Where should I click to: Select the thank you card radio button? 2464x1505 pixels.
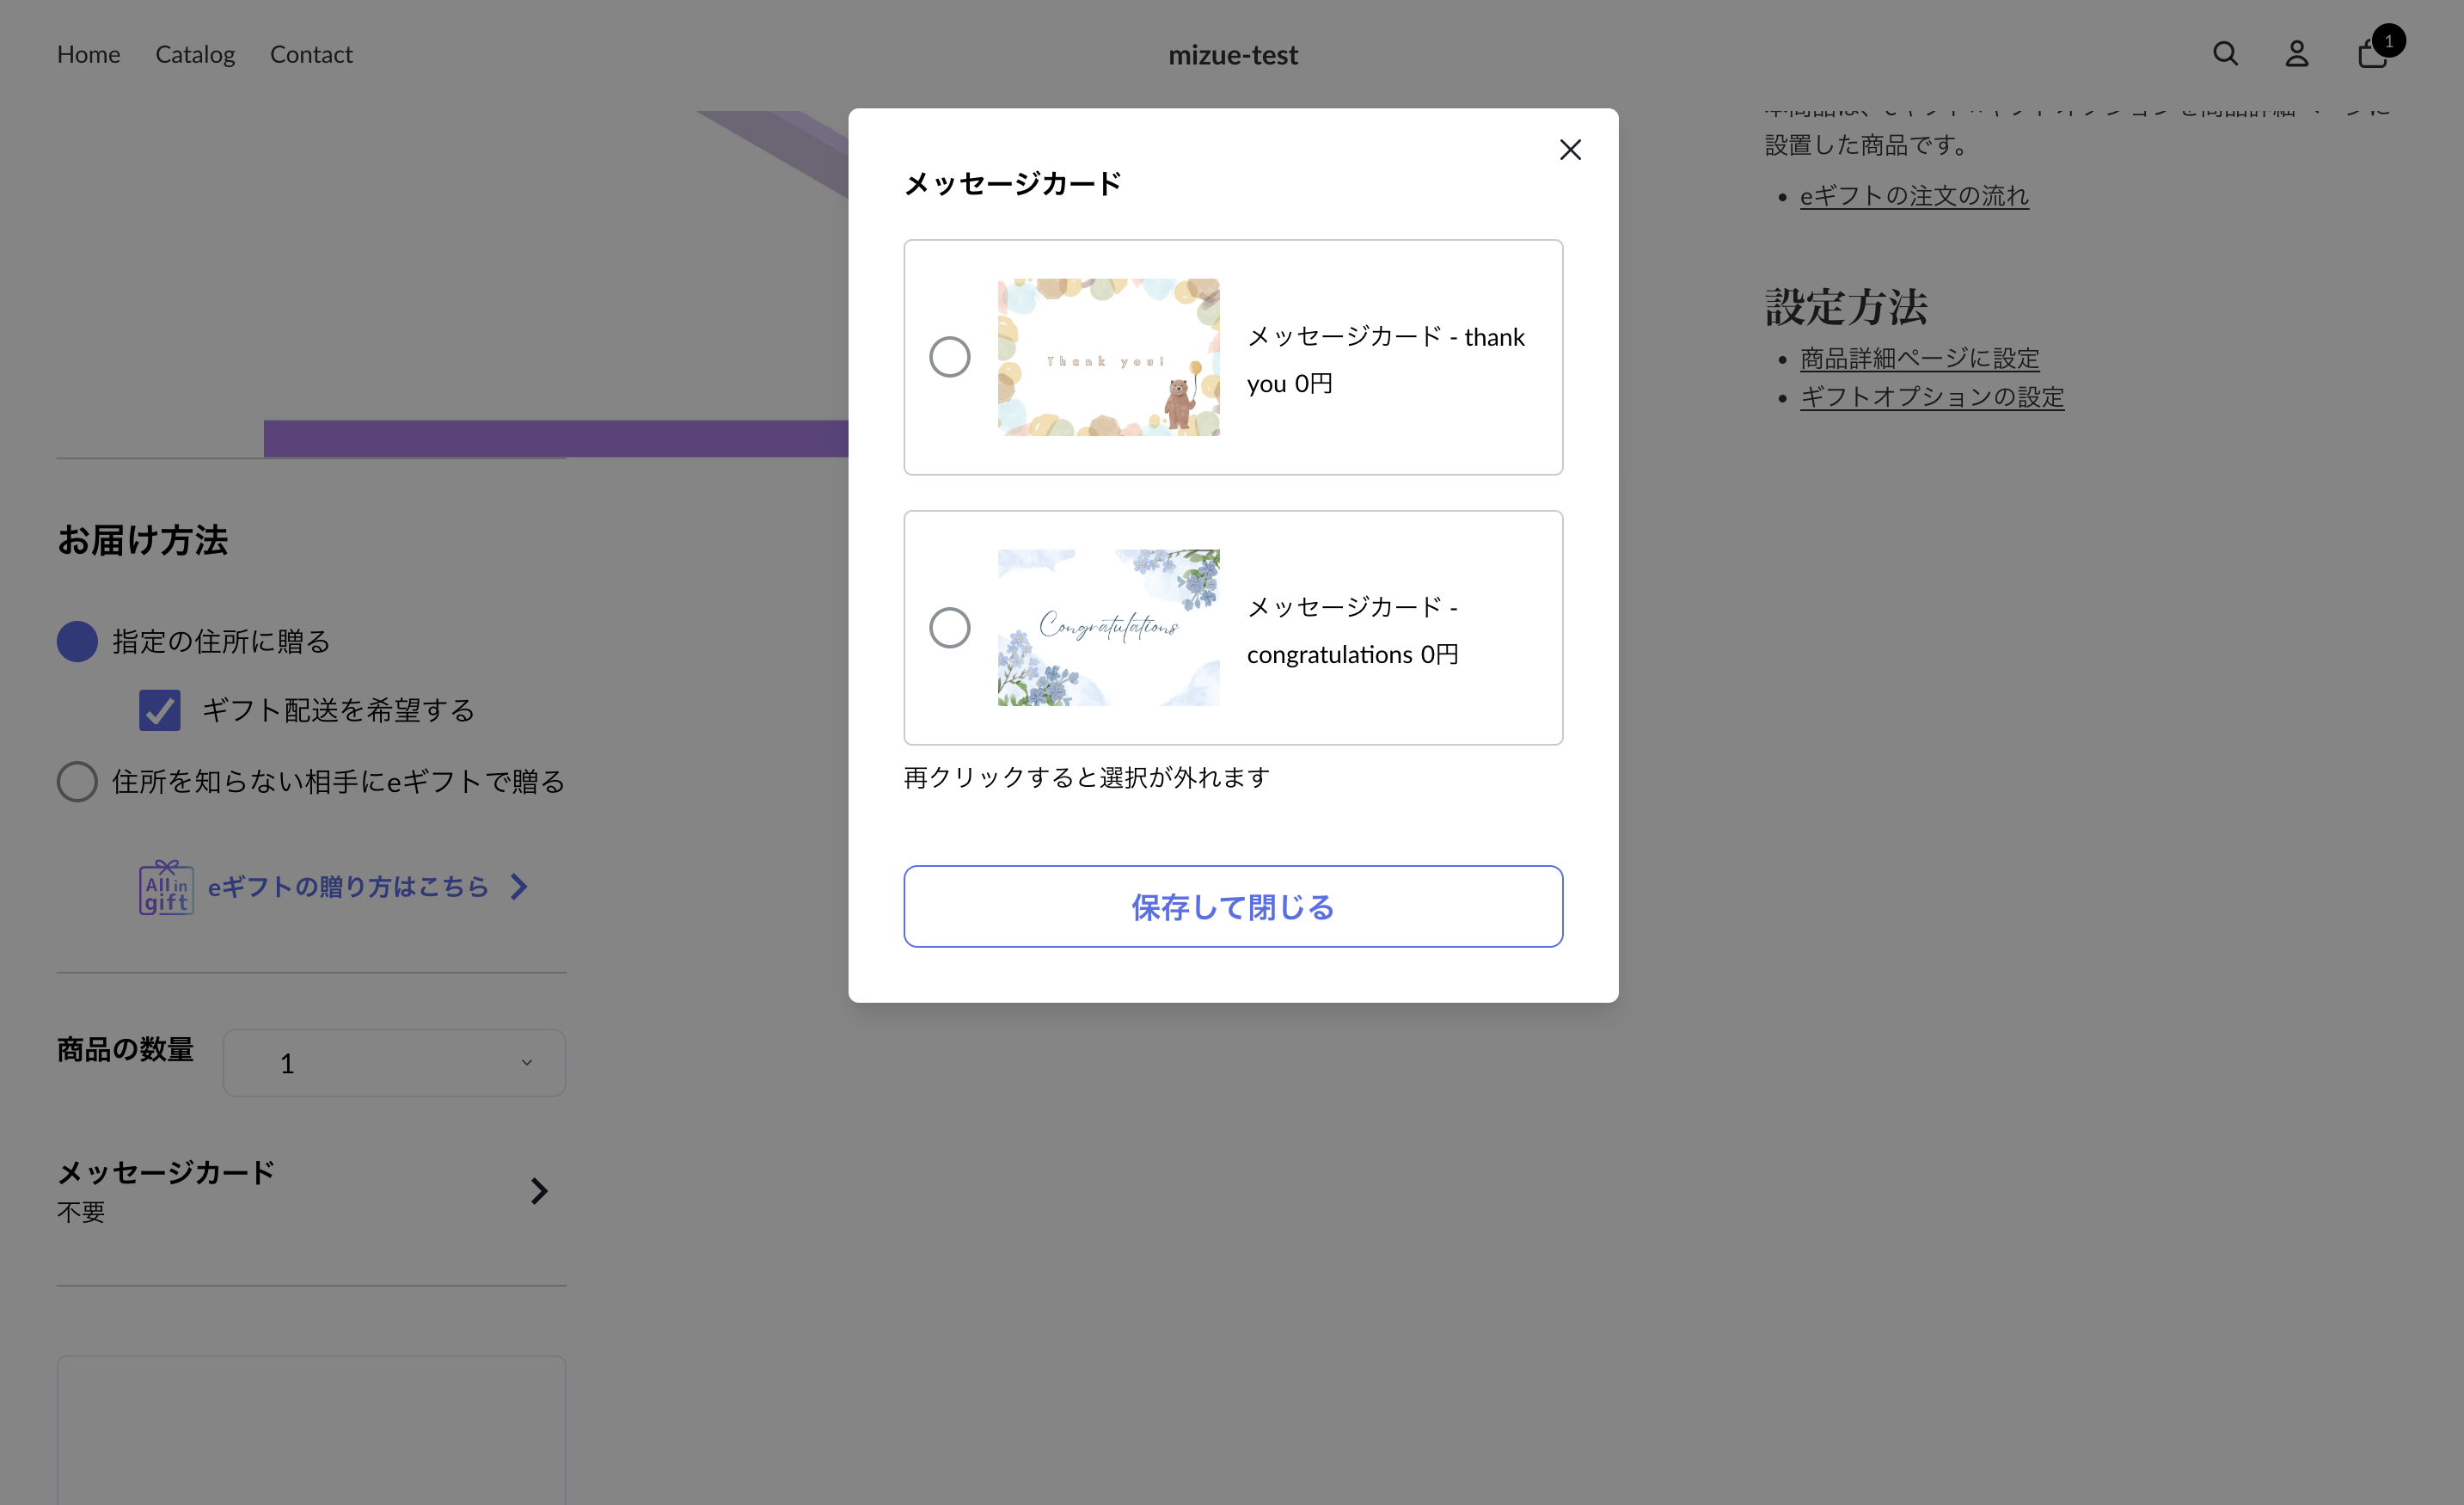click(949, 357)
